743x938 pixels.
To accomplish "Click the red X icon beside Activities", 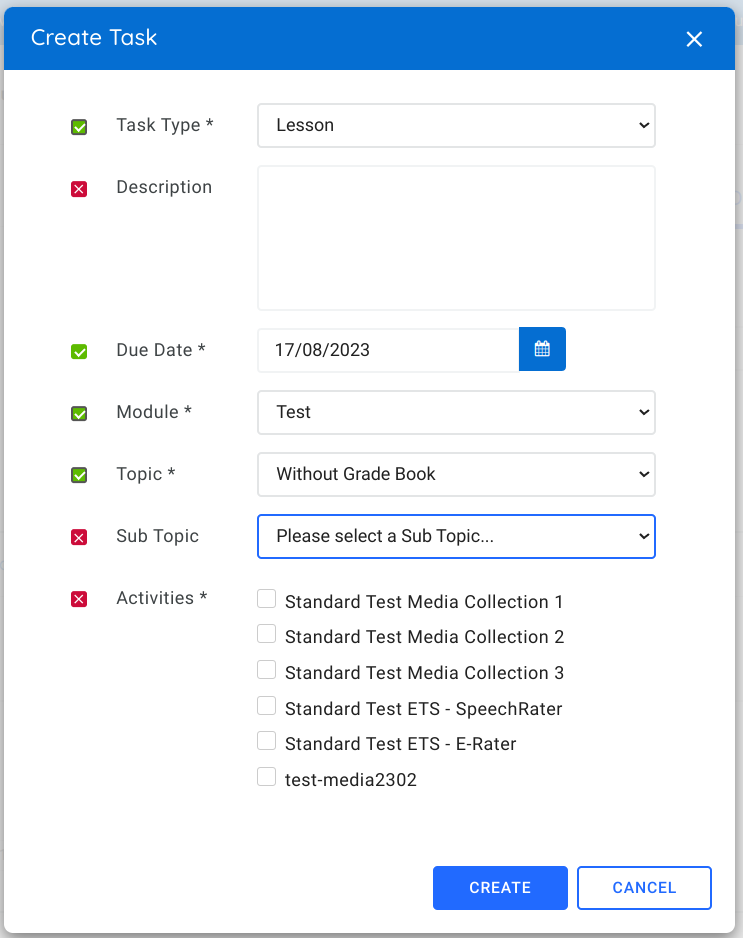I will point(78,598).
